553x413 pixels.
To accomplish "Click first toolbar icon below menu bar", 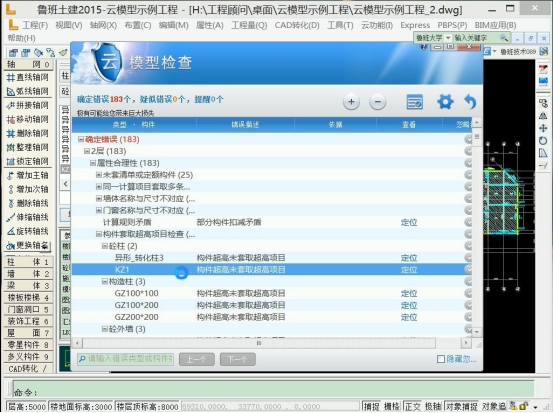I will (13, 53).
